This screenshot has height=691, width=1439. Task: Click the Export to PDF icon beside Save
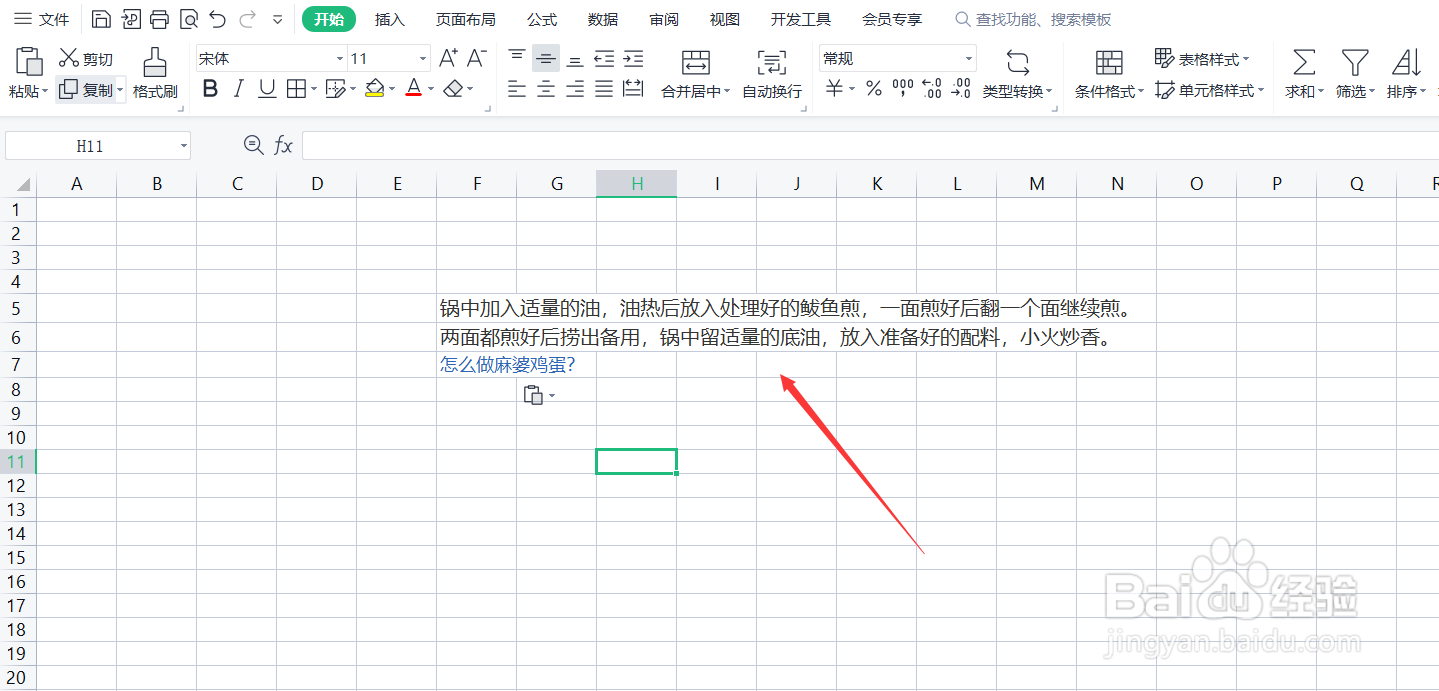pos(130,19)
